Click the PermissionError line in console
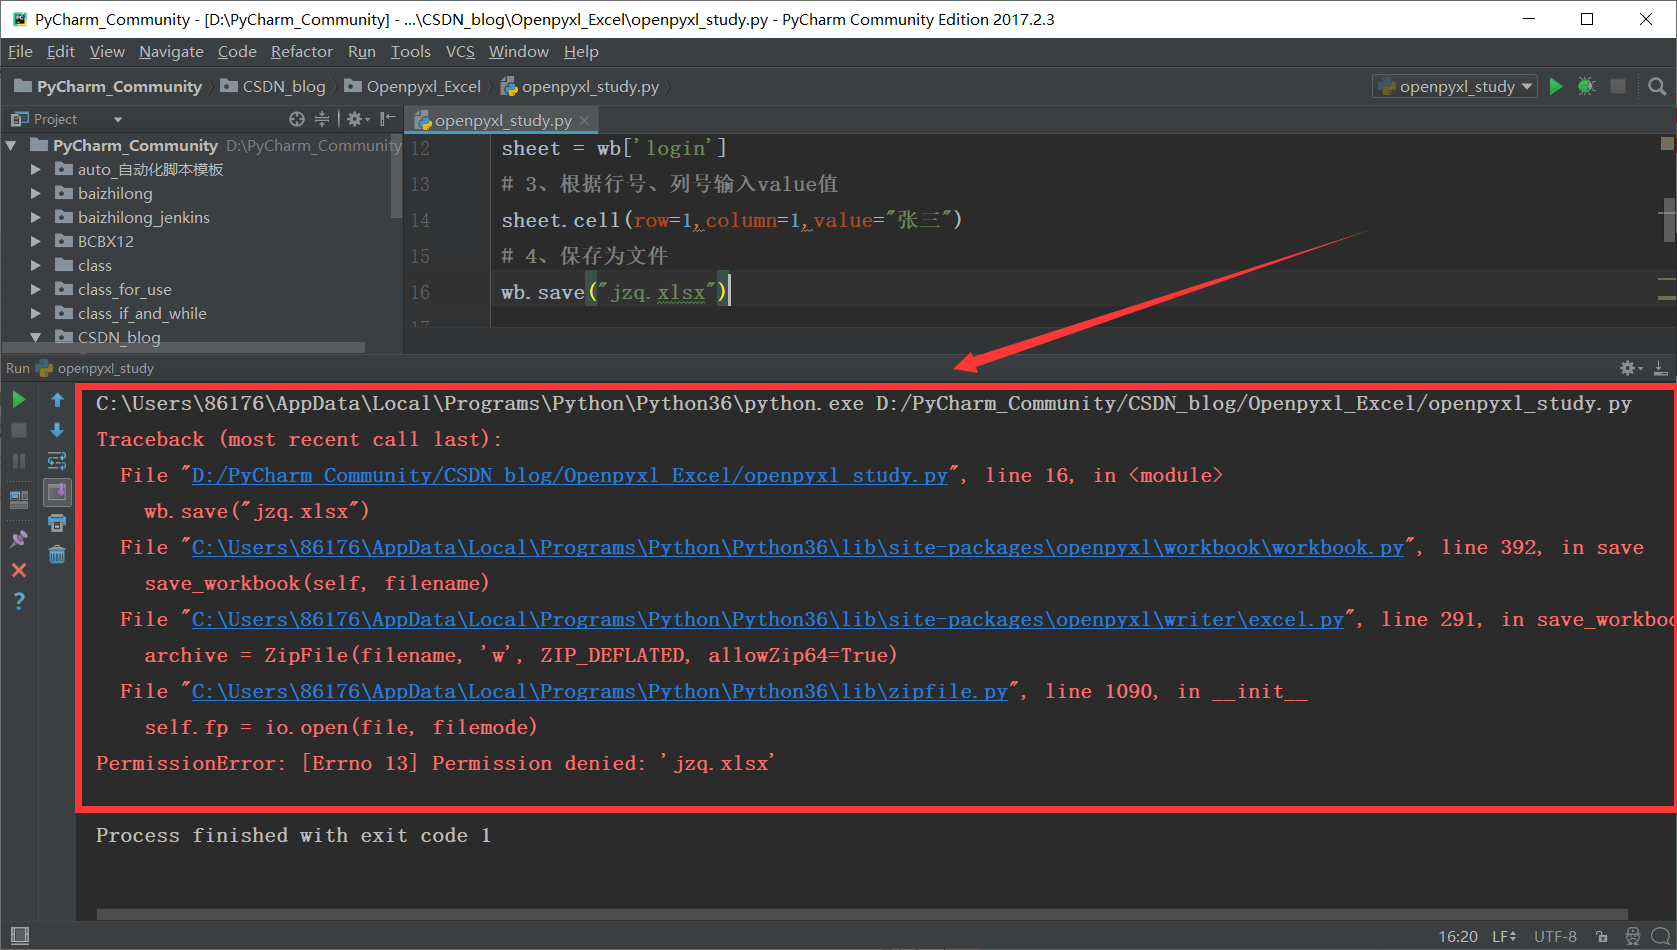Screen dimensions: 1677x950 436,763
